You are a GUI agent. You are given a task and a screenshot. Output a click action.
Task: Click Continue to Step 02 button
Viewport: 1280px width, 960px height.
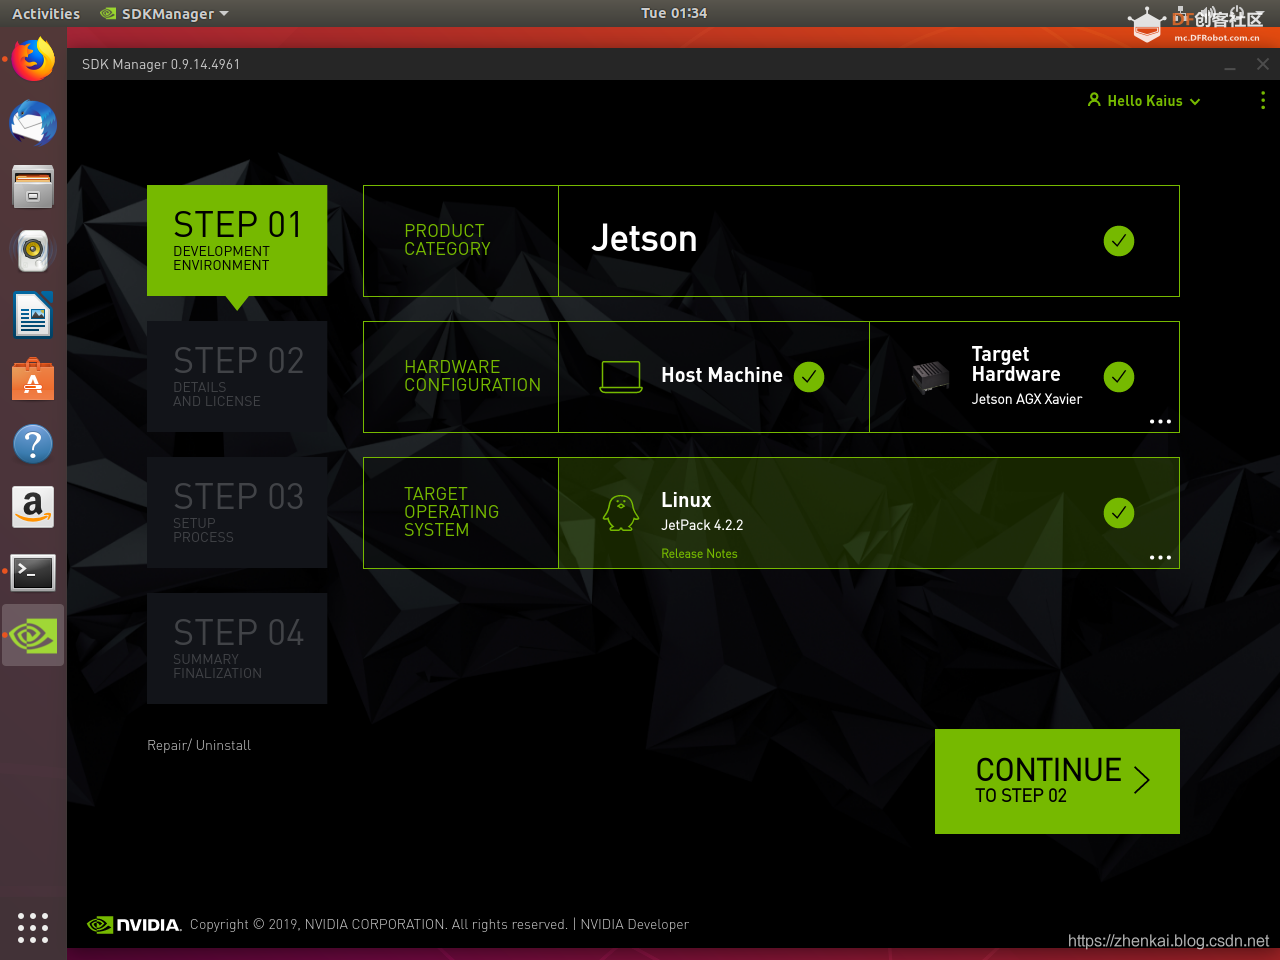1057,781
